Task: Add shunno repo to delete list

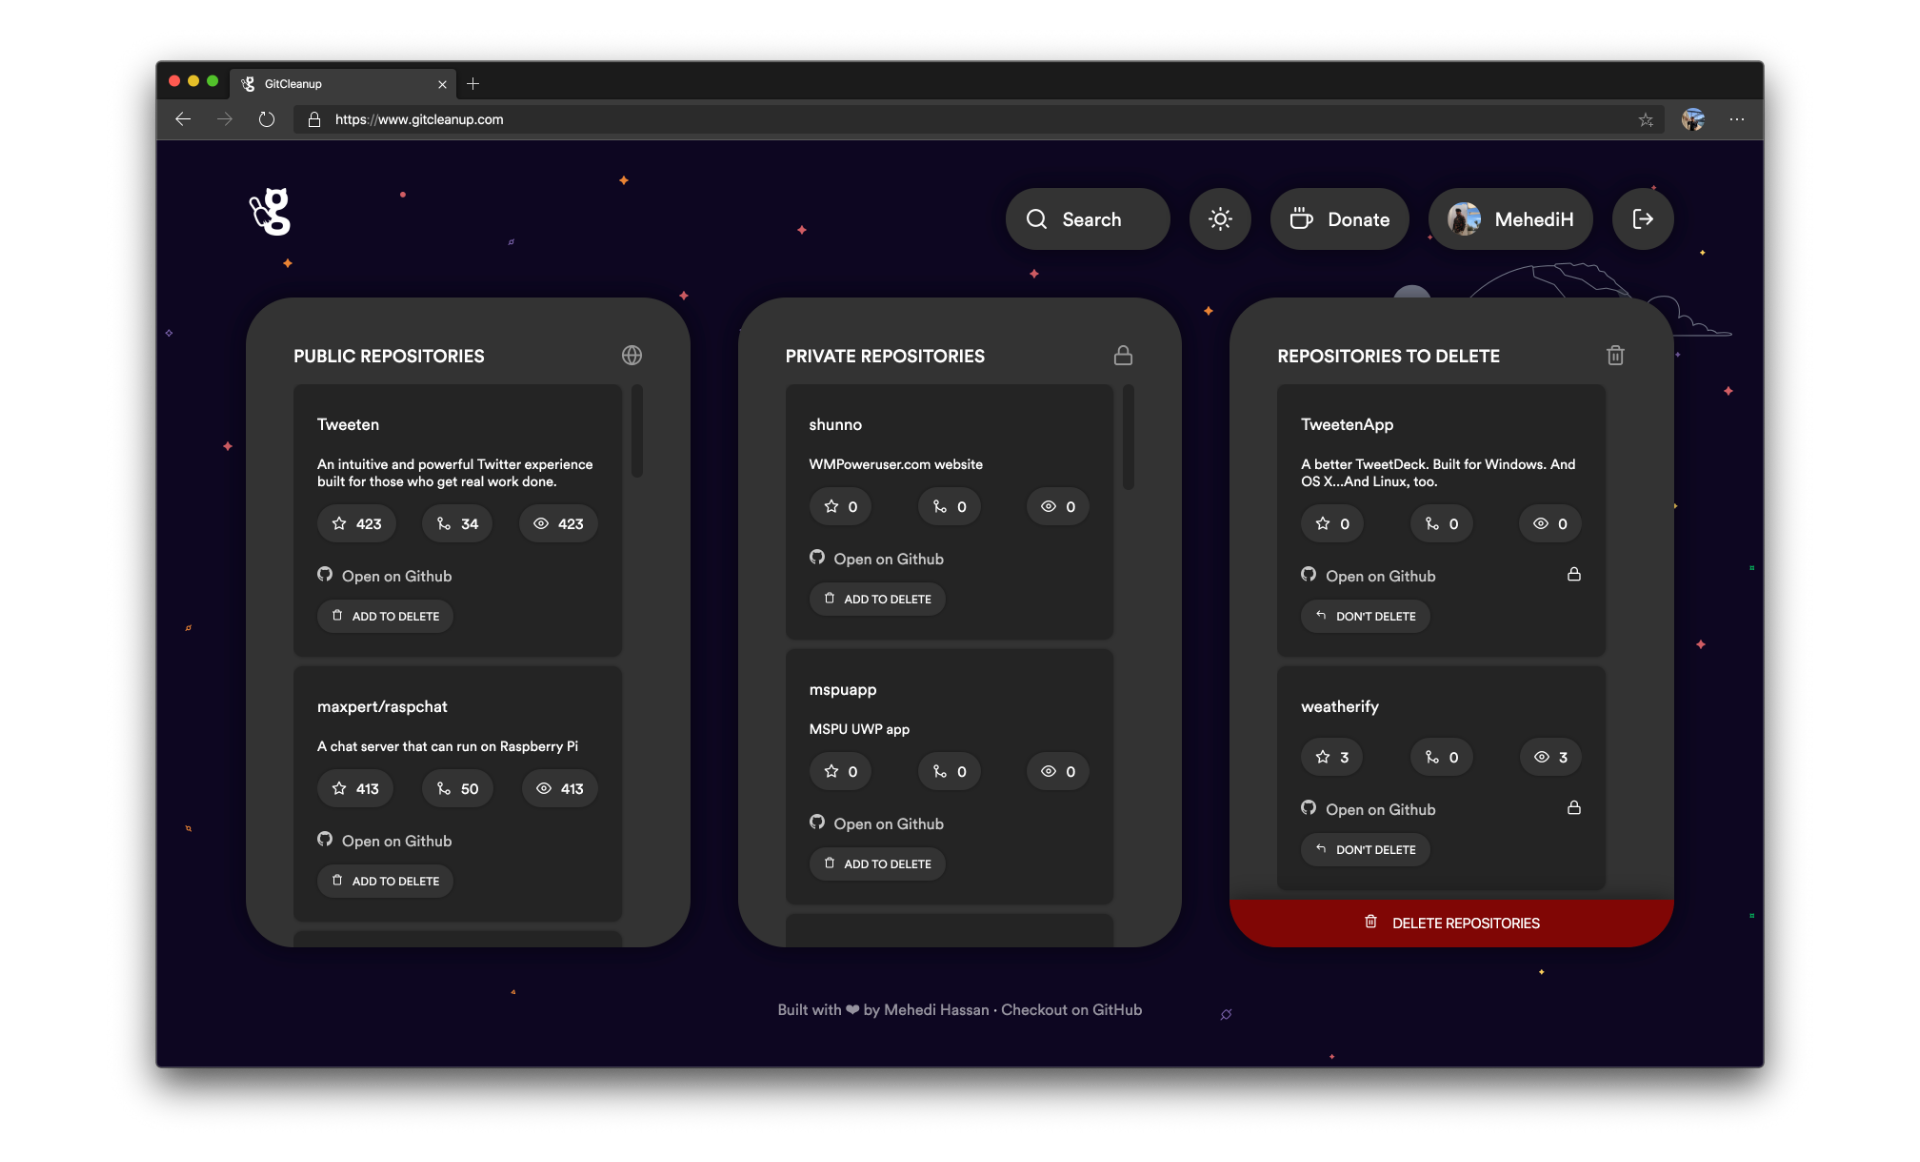Action: tap(877, 599)
